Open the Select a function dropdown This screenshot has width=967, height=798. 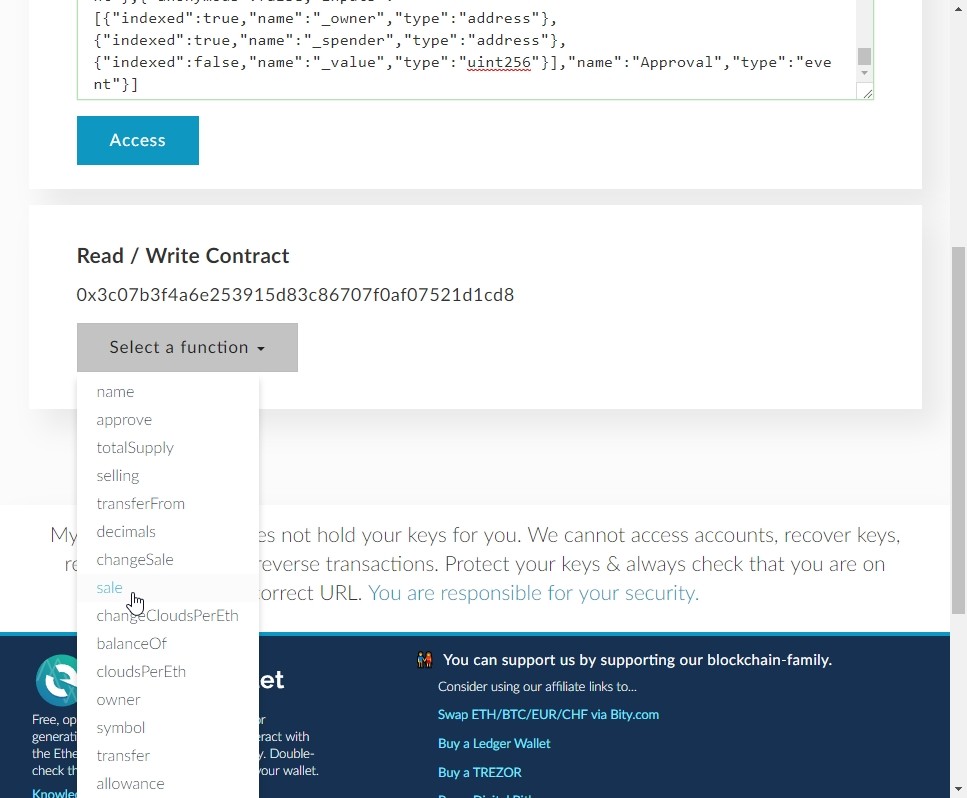point(187,347)
